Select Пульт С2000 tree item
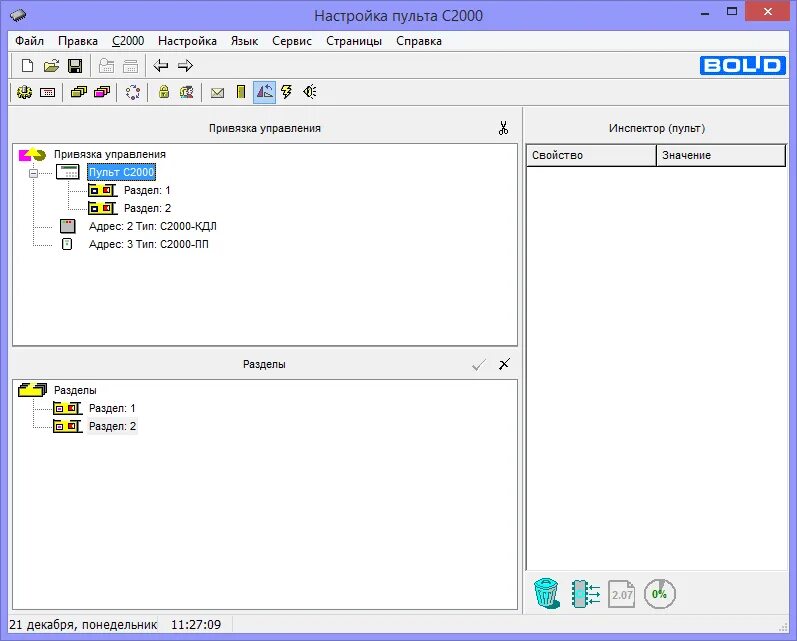Screen dimensions: 797x641 pos(121,172)
